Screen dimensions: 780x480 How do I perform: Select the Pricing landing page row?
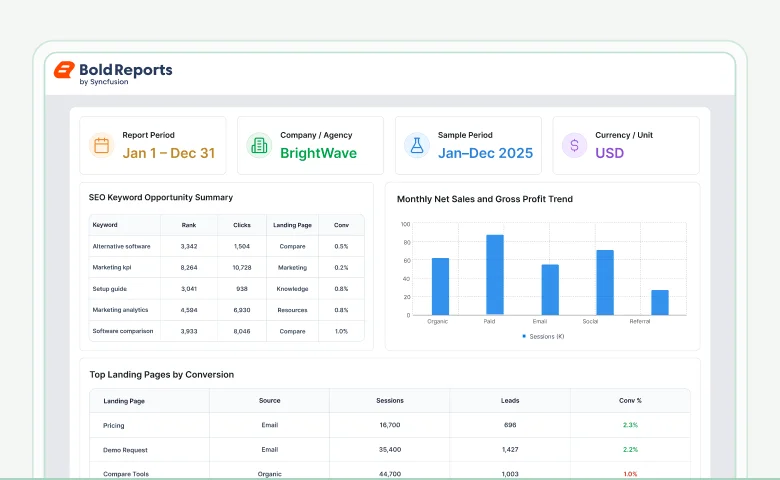click(x=390, y=425)
